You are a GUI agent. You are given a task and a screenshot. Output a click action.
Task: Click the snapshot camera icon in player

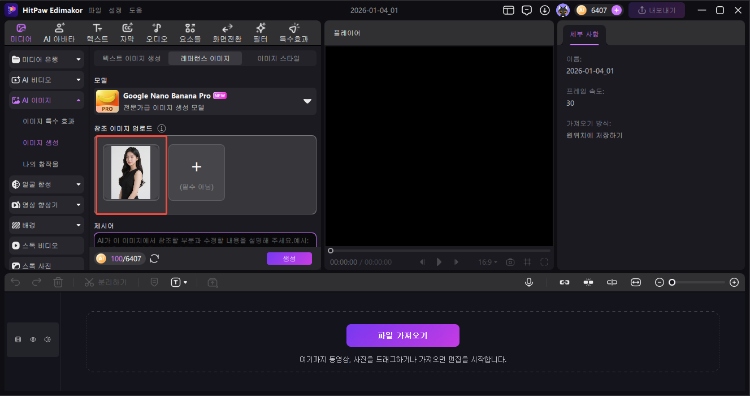tap(510, 262)
